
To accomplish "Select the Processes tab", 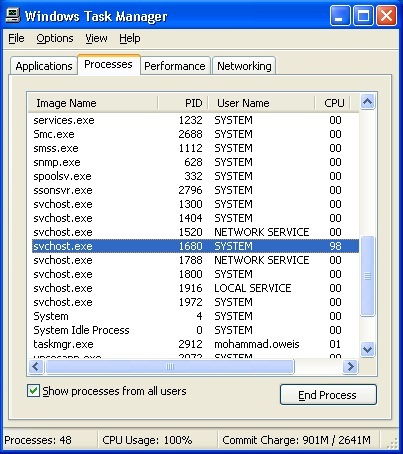I will tap(108, 64).
